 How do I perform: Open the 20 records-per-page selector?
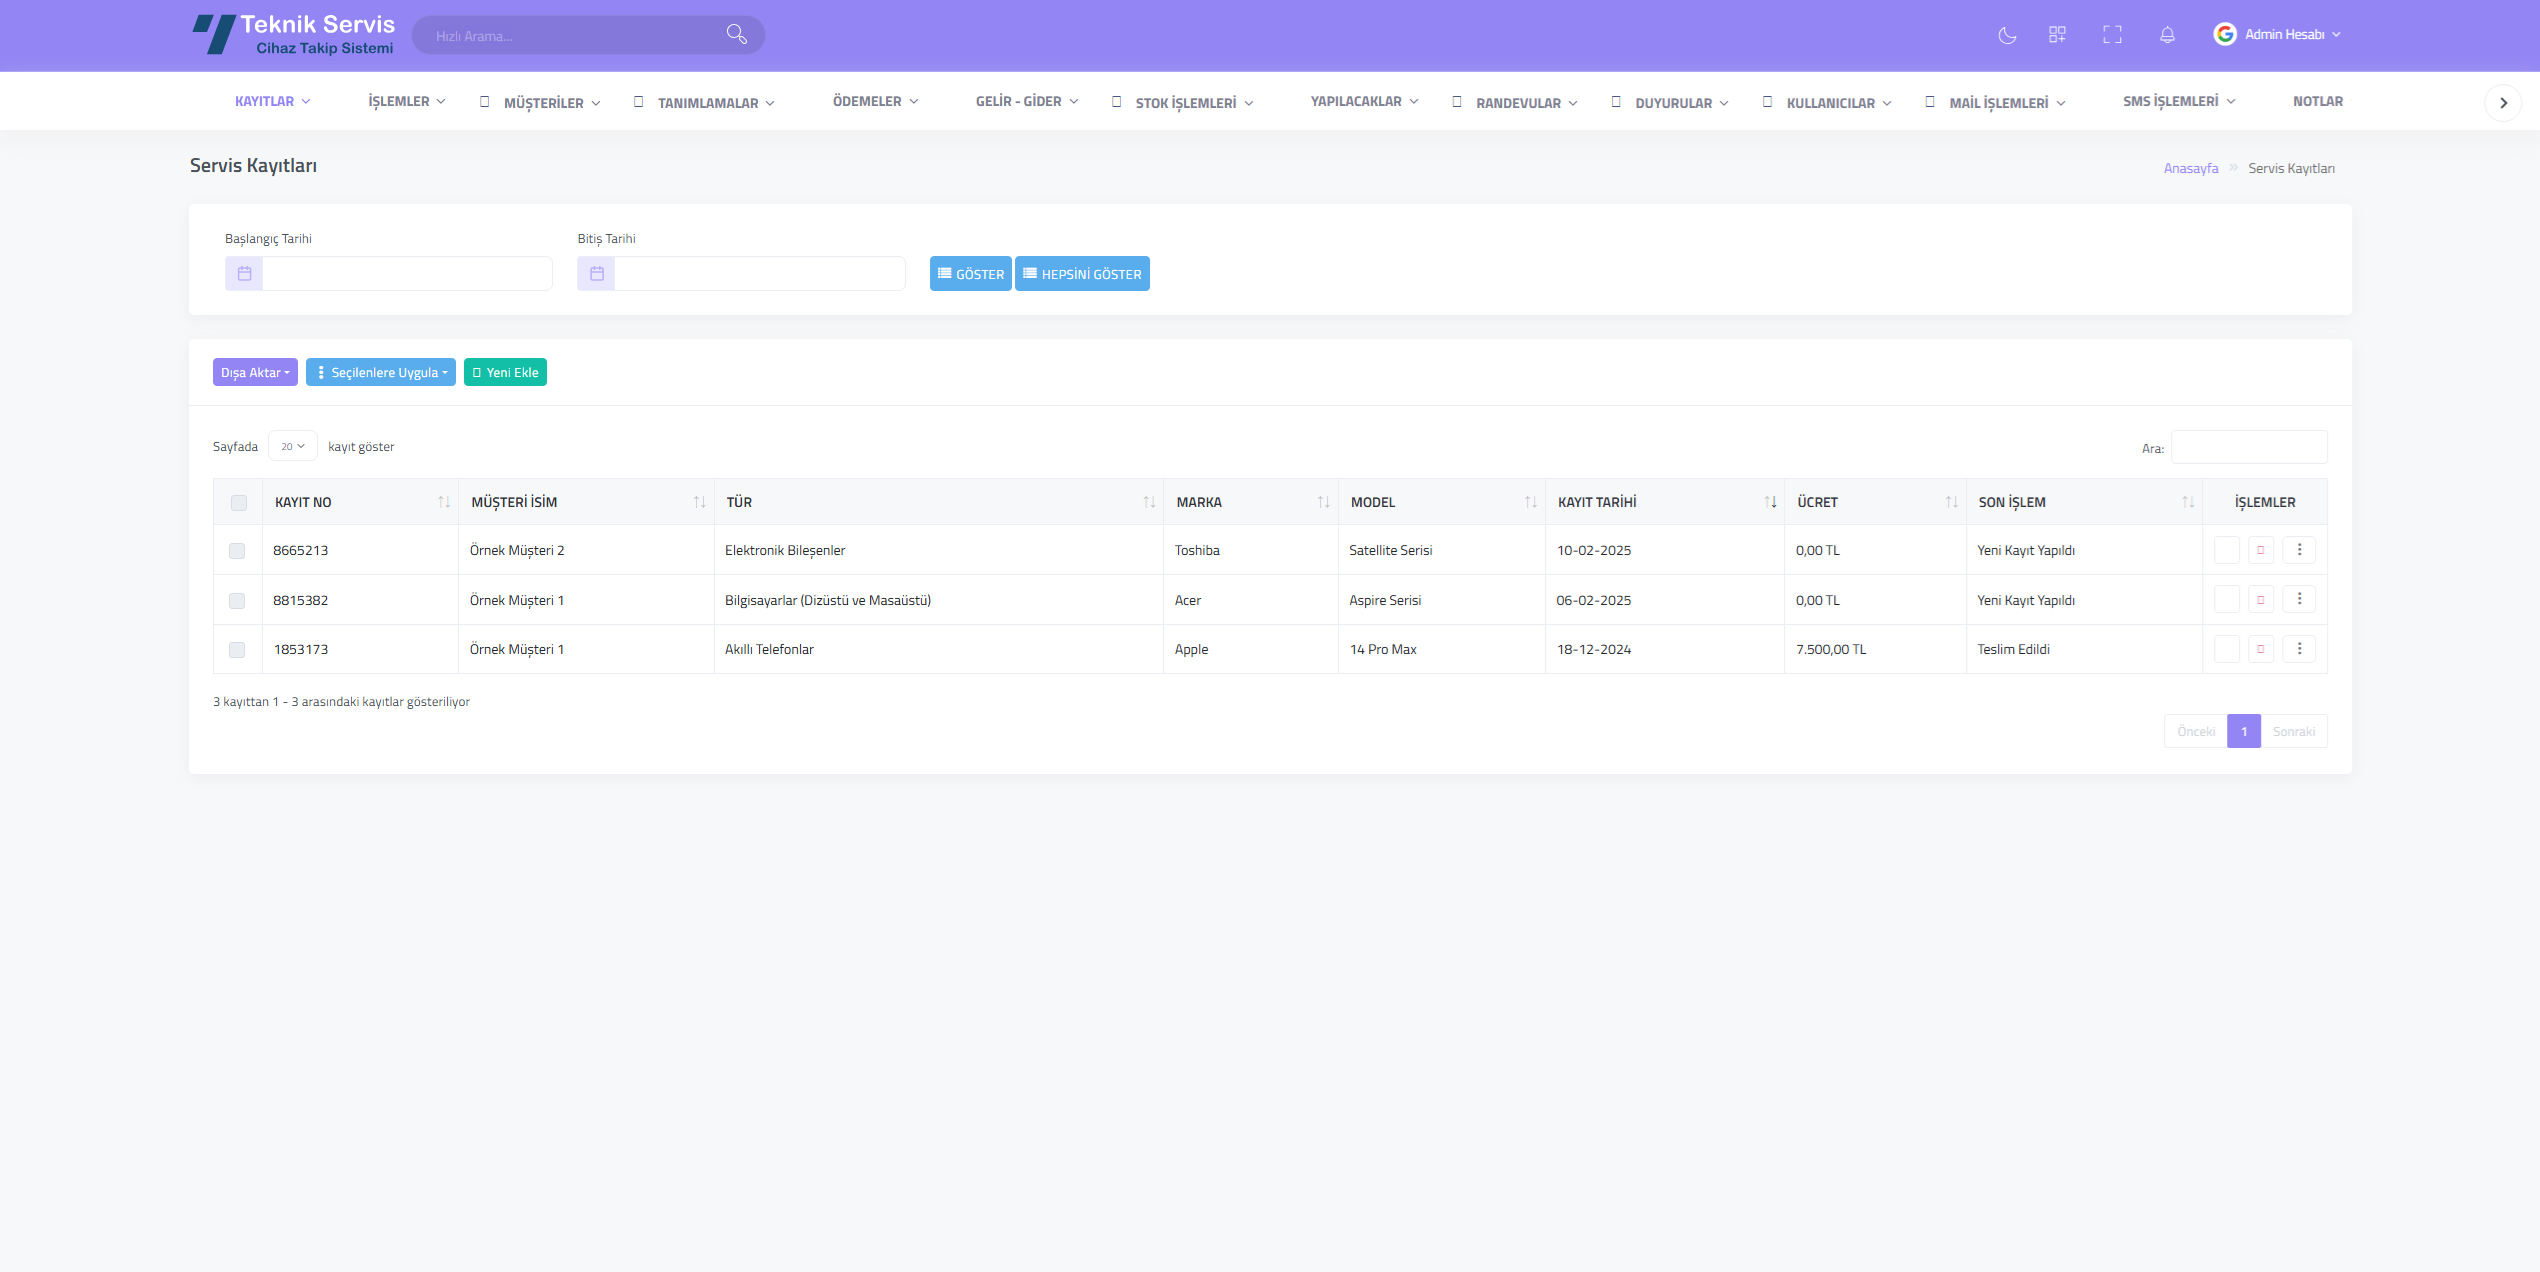292,447
